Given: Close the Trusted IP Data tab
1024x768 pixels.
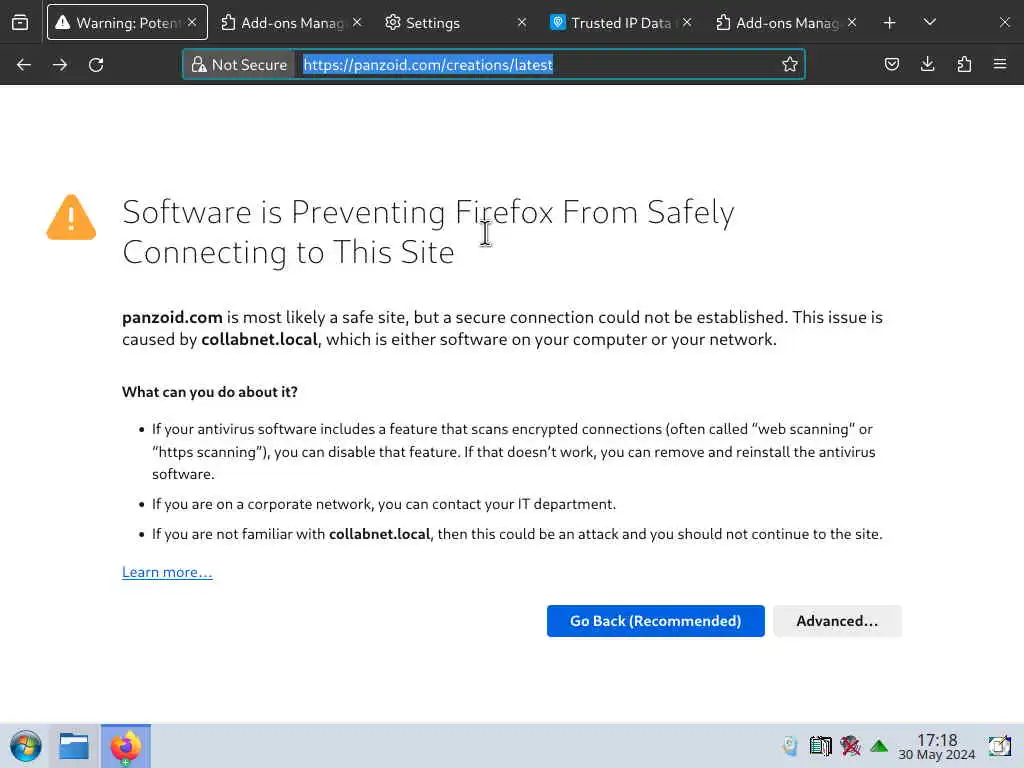Looking at the screenshot, I should [687, 22].
